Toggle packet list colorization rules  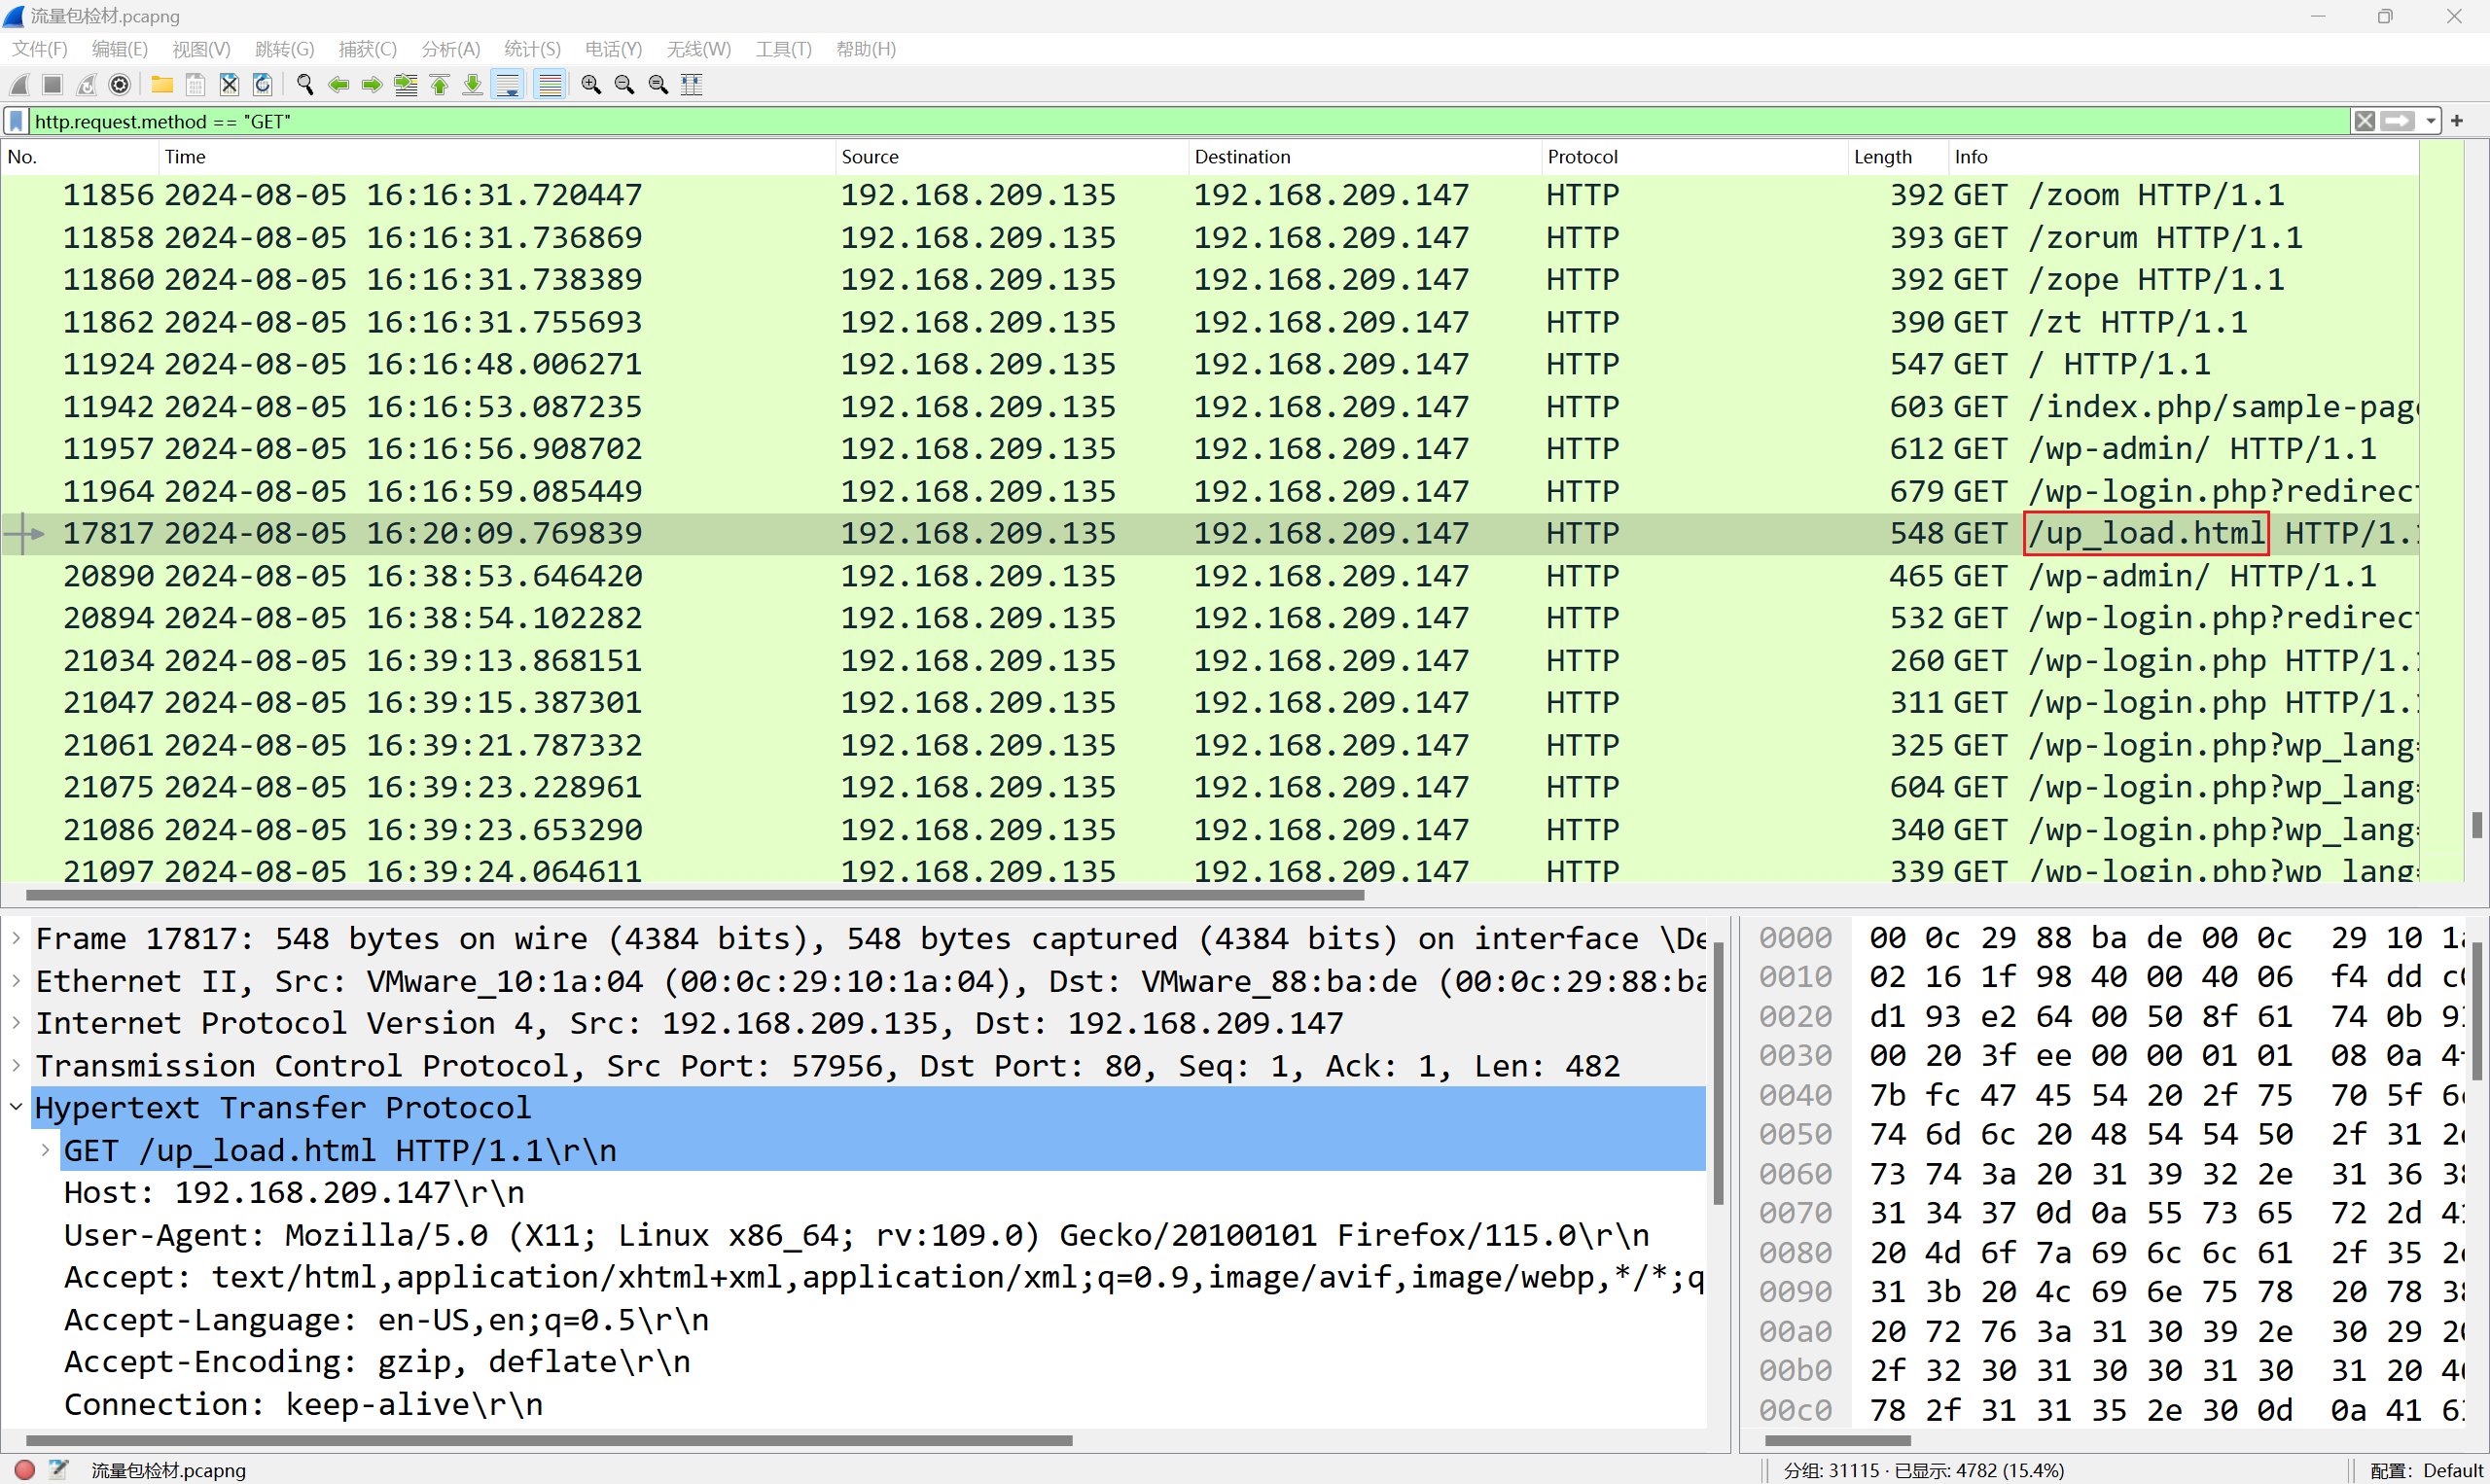[550, 85]
